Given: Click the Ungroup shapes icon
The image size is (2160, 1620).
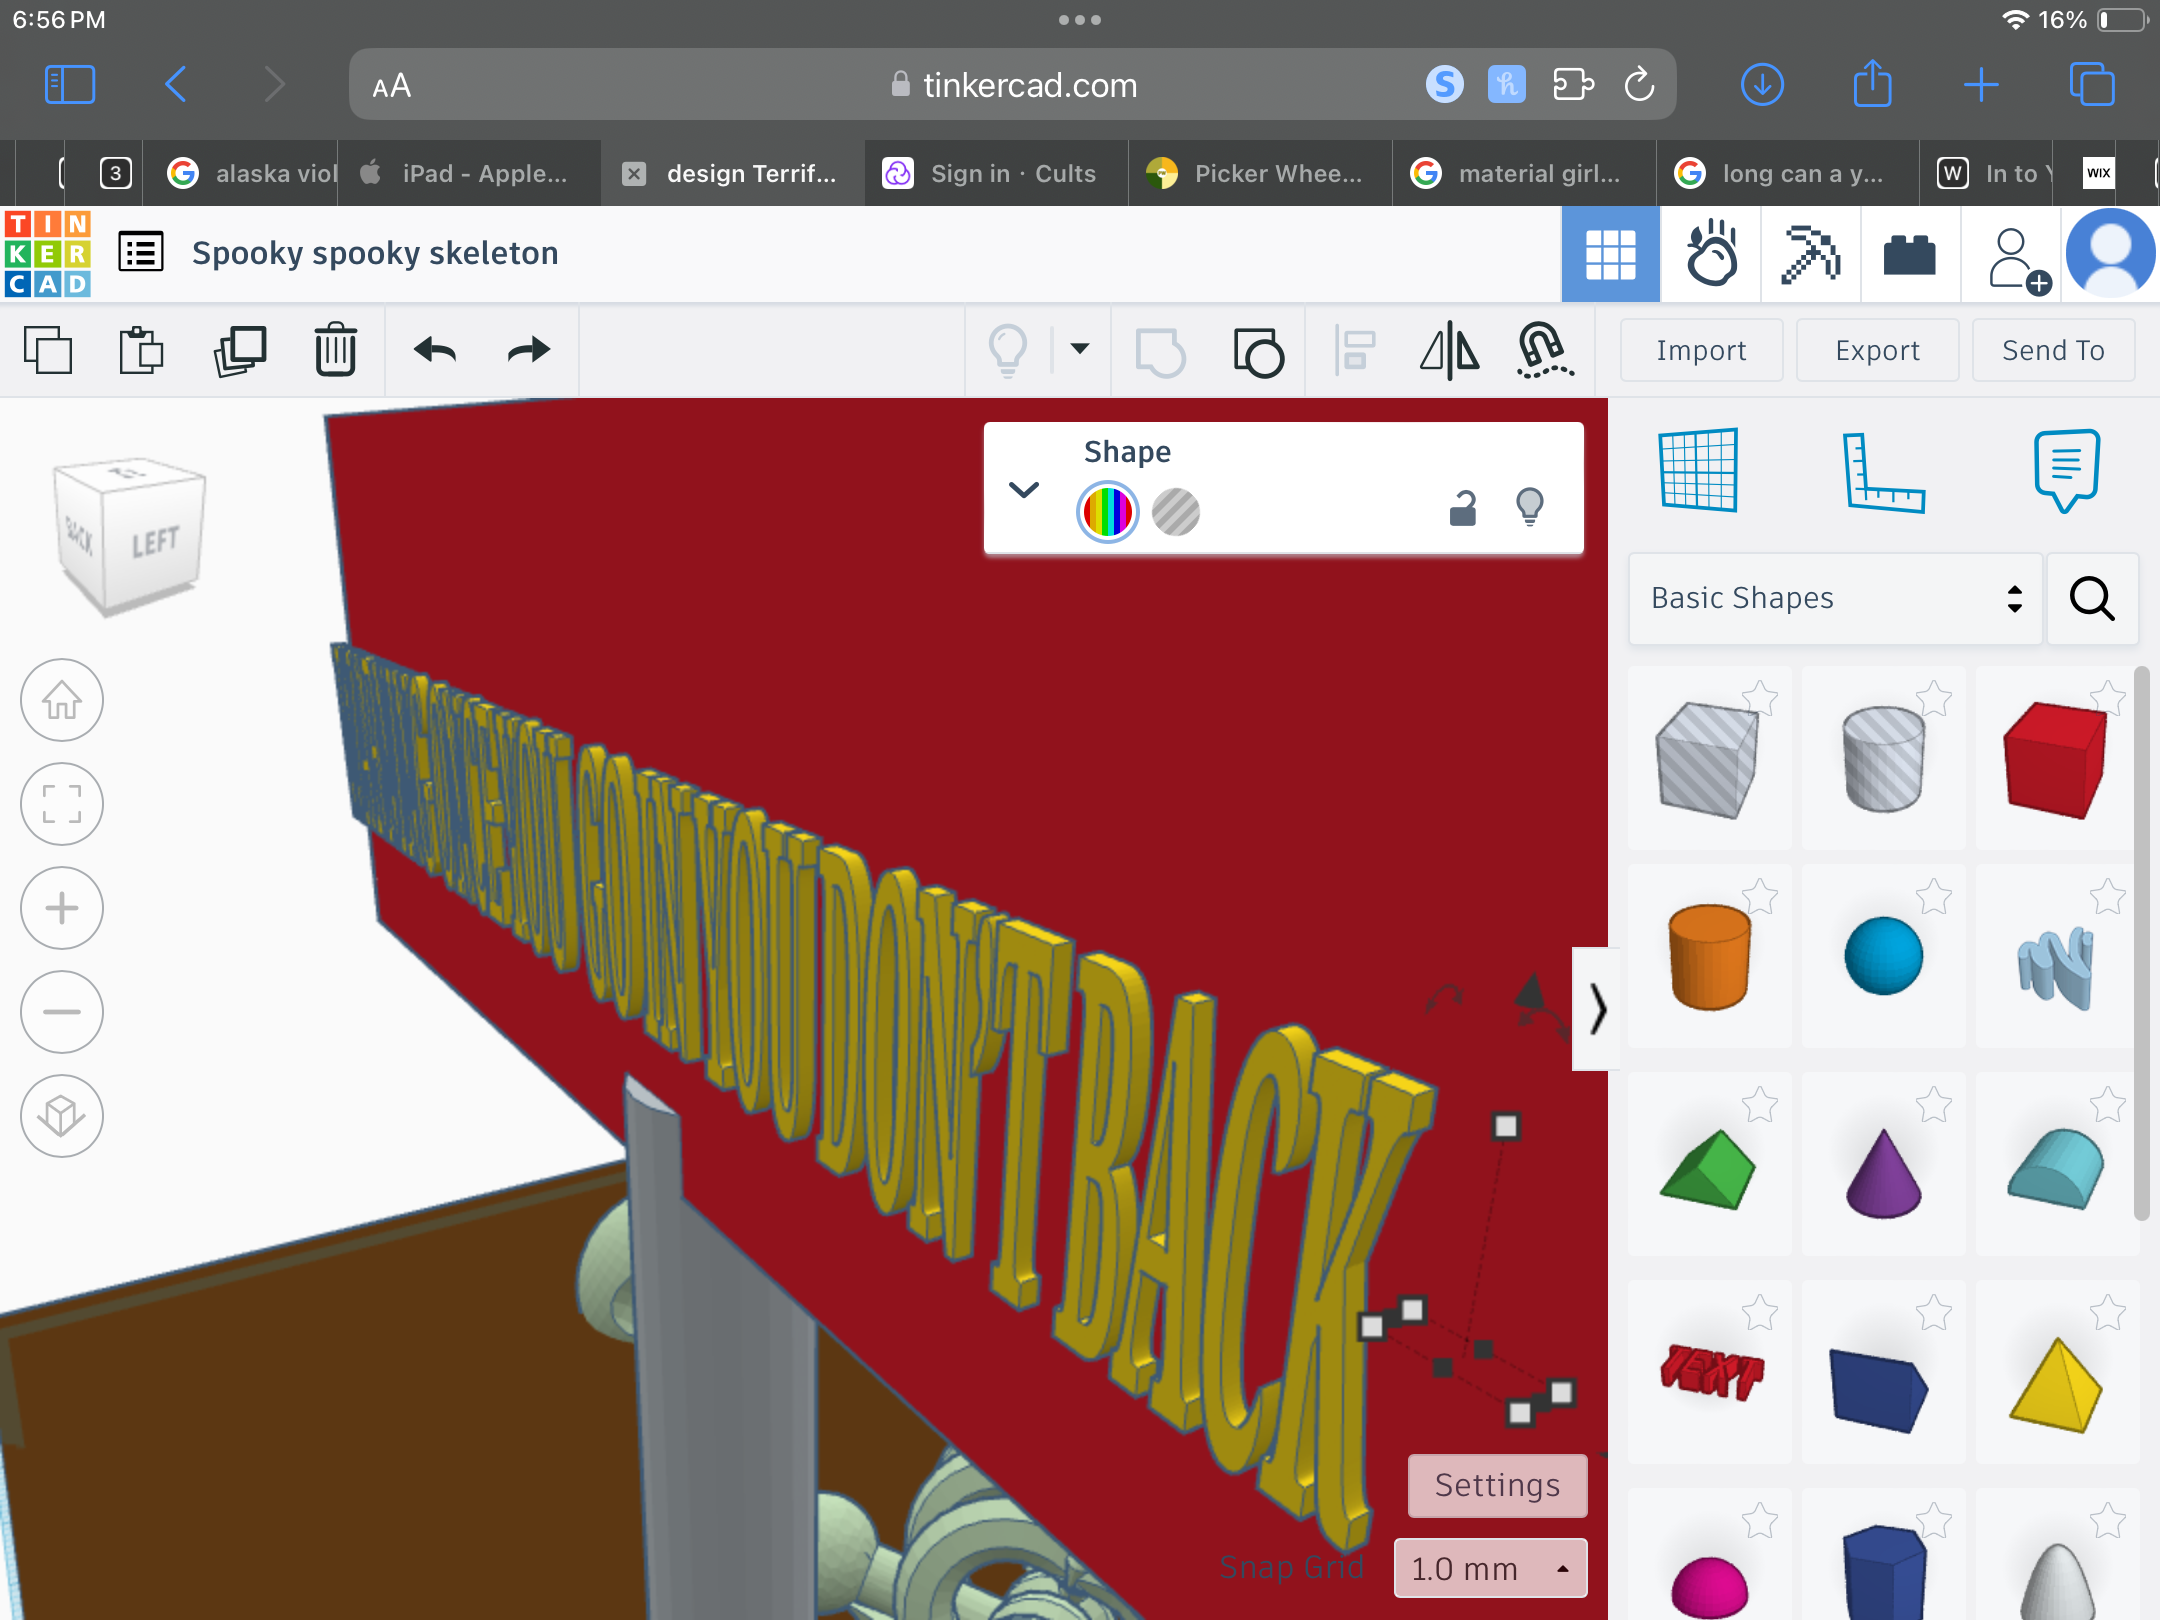Looking at the screenshot, I should tap(1259, 352).
